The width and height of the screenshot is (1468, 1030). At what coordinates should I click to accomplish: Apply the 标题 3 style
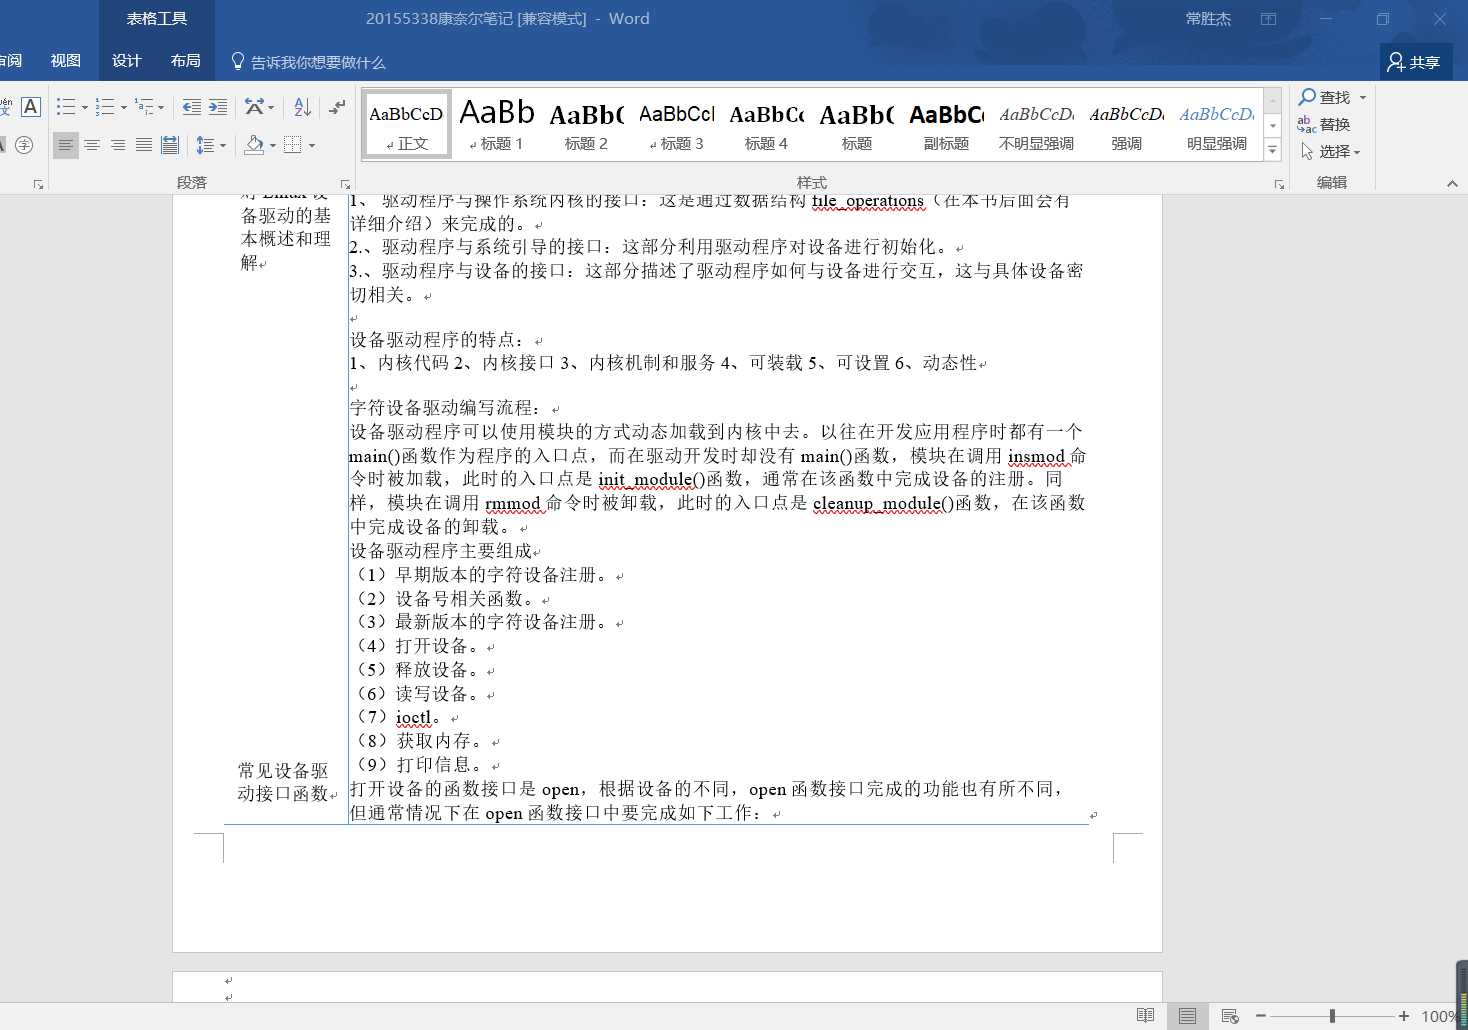click(676, 125)
